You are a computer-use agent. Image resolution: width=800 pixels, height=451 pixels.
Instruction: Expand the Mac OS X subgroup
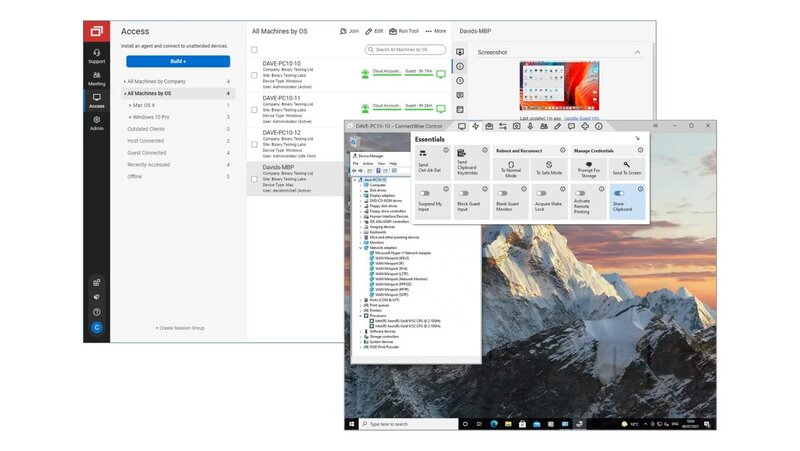pyautogui.click(x=130, y=105)
